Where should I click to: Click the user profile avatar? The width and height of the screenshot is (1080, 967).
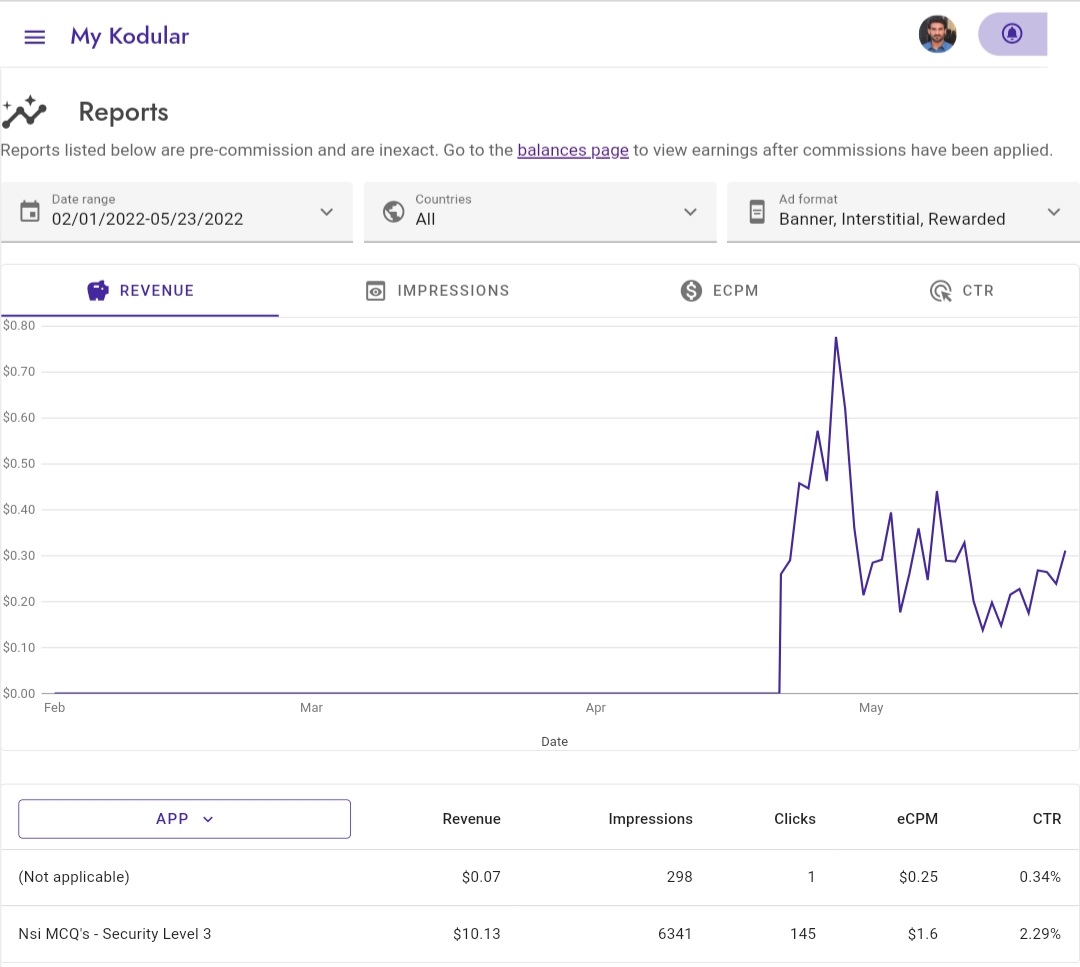[x=937, y=35]
